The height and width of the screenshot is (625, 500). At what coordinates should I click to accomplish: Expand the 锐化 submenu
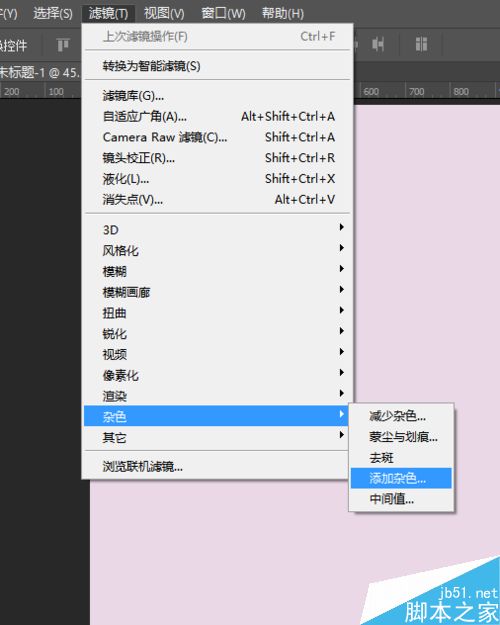tap(217, 333)
